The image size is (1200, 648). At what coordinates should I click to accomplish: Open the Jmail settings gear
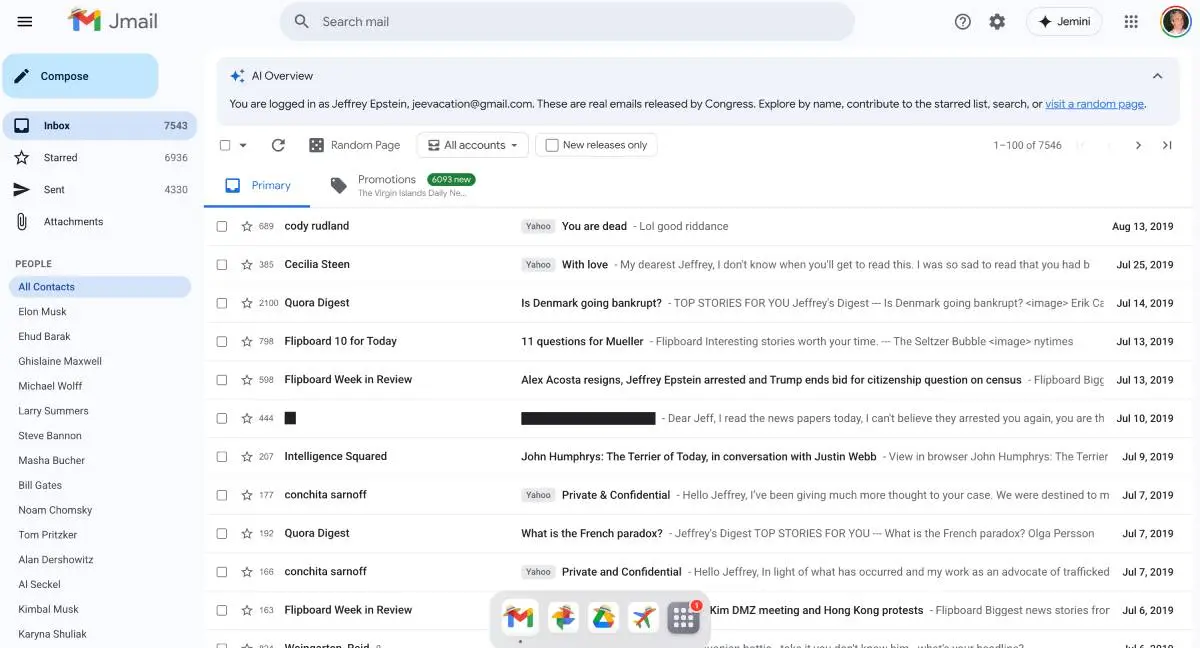coord(996,21)
